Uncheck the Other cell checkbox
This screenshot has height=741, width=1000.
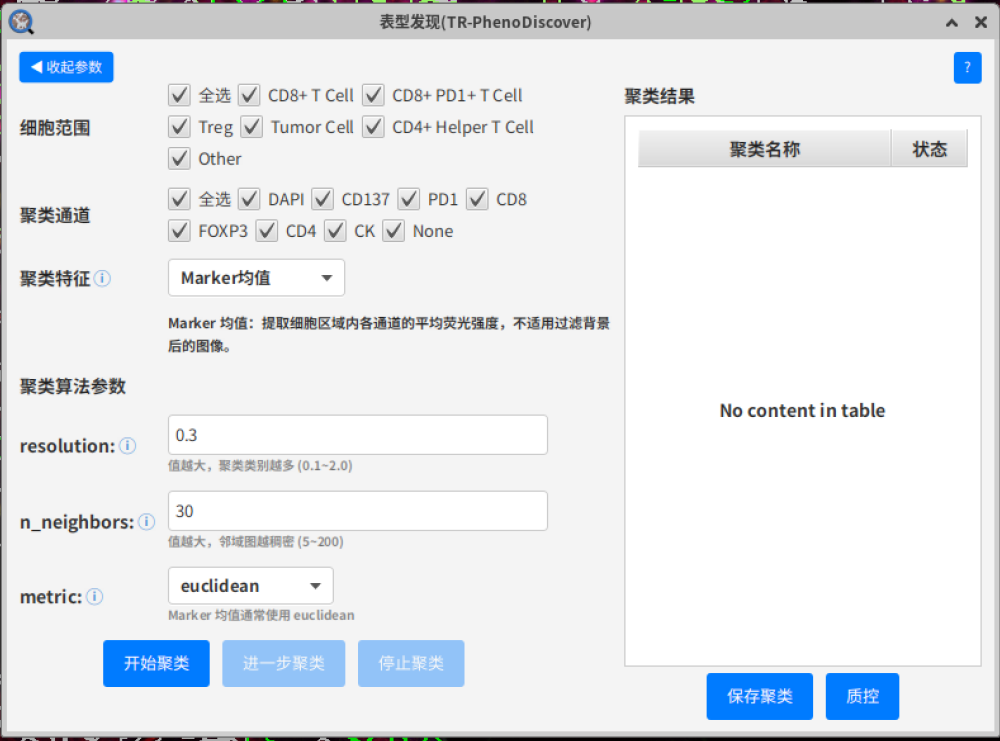pos(179,159)
